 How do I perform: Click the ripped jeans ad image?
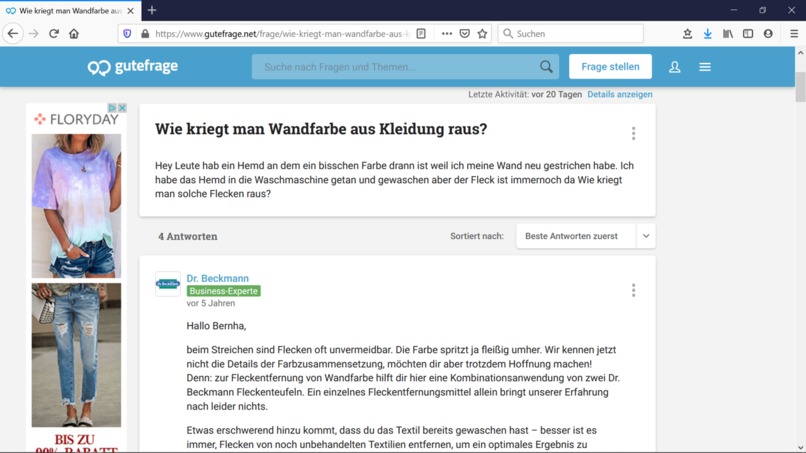(x=76, y=355)
